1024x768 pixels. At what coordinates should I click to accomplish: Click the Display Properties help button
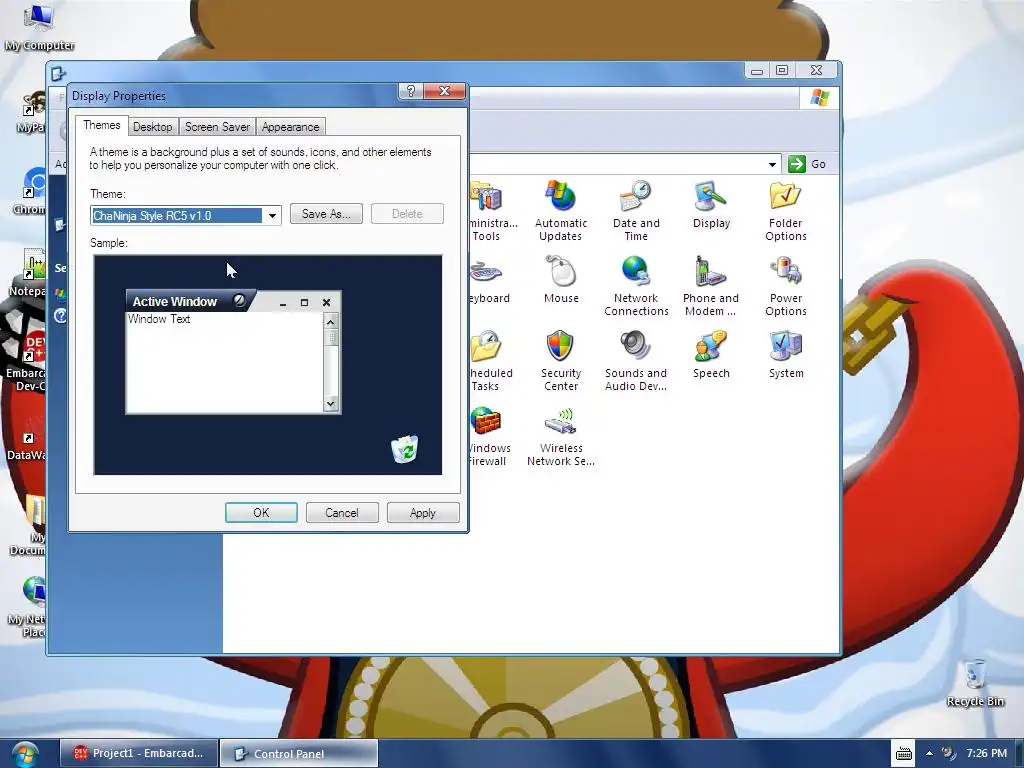410,91
